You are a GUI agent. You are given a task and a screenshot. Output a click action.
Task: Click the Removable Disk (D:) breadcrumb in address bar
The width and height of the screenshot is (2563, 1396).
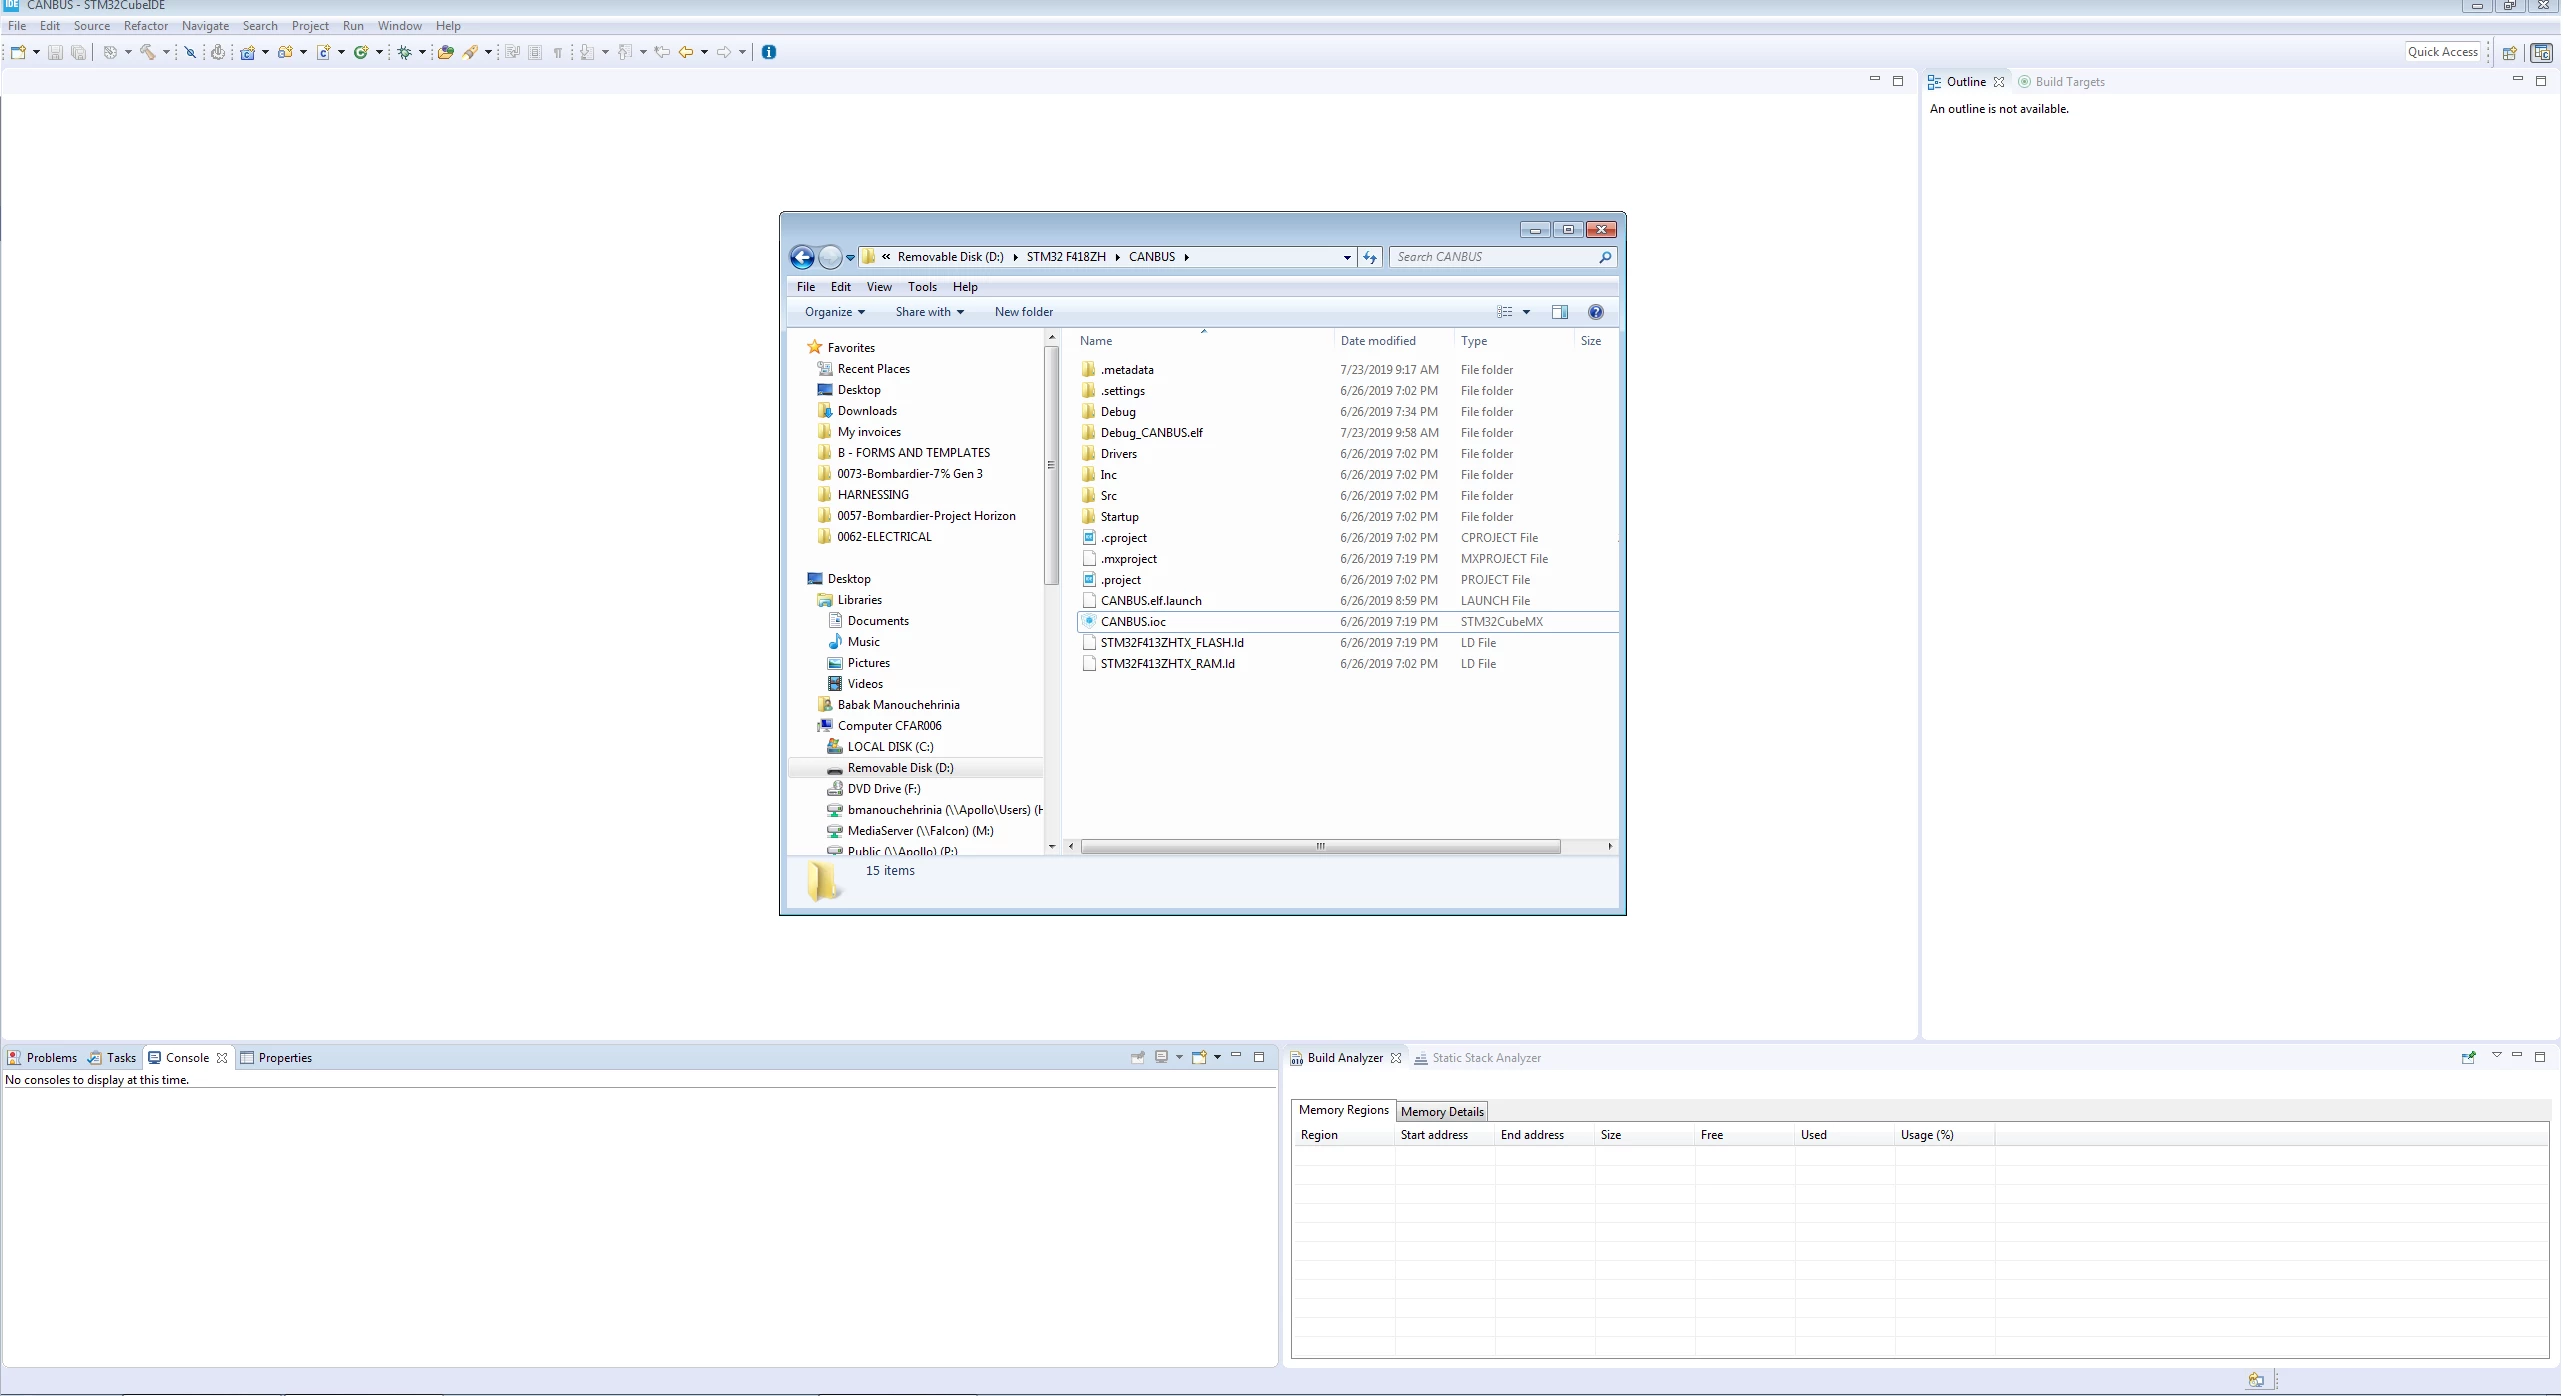950,257
